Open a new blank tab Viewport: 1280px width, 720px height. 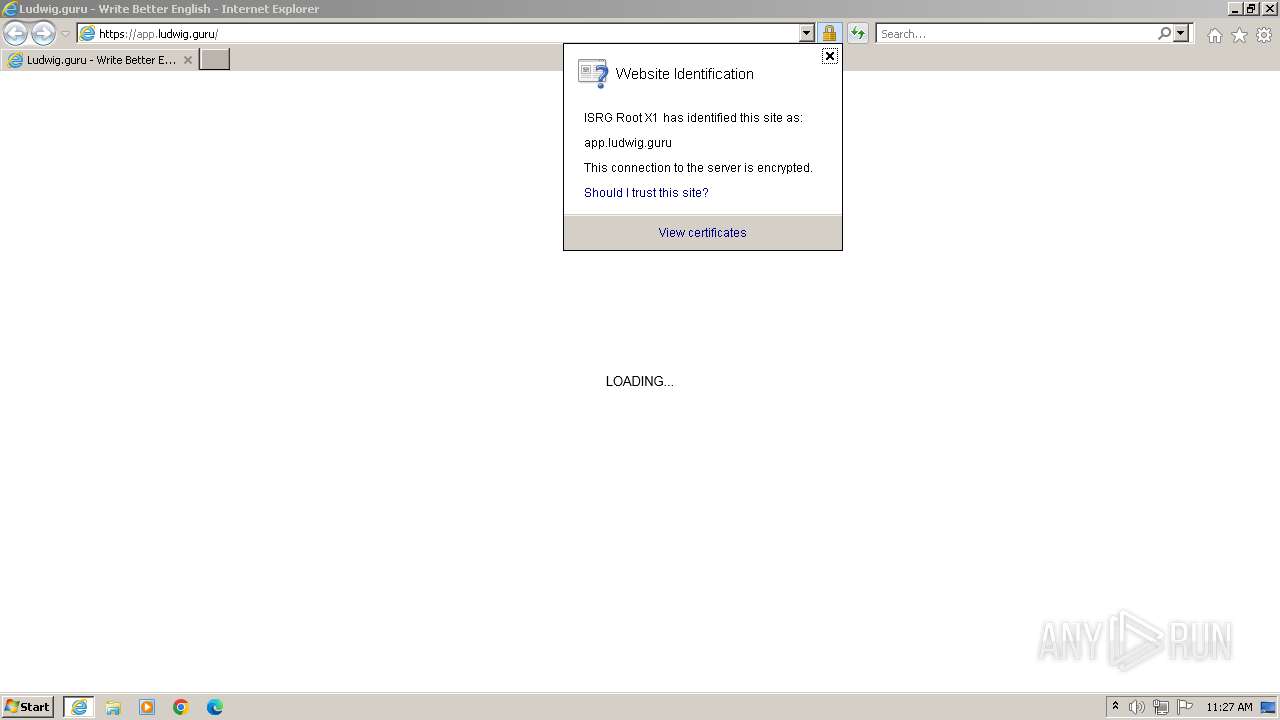[215, 60]
